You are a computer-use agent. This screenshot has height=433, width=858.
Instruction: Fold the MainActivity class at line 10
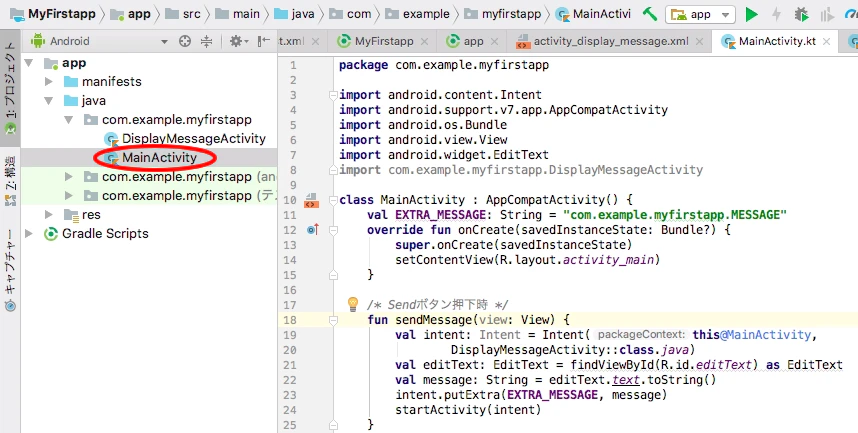[x=333, y=200]
